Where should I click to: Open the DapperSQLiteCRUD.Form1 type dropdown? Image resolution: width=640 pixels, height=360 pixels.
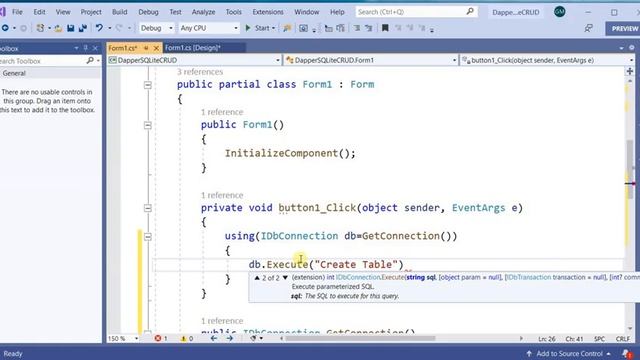(x=371, y=60)
